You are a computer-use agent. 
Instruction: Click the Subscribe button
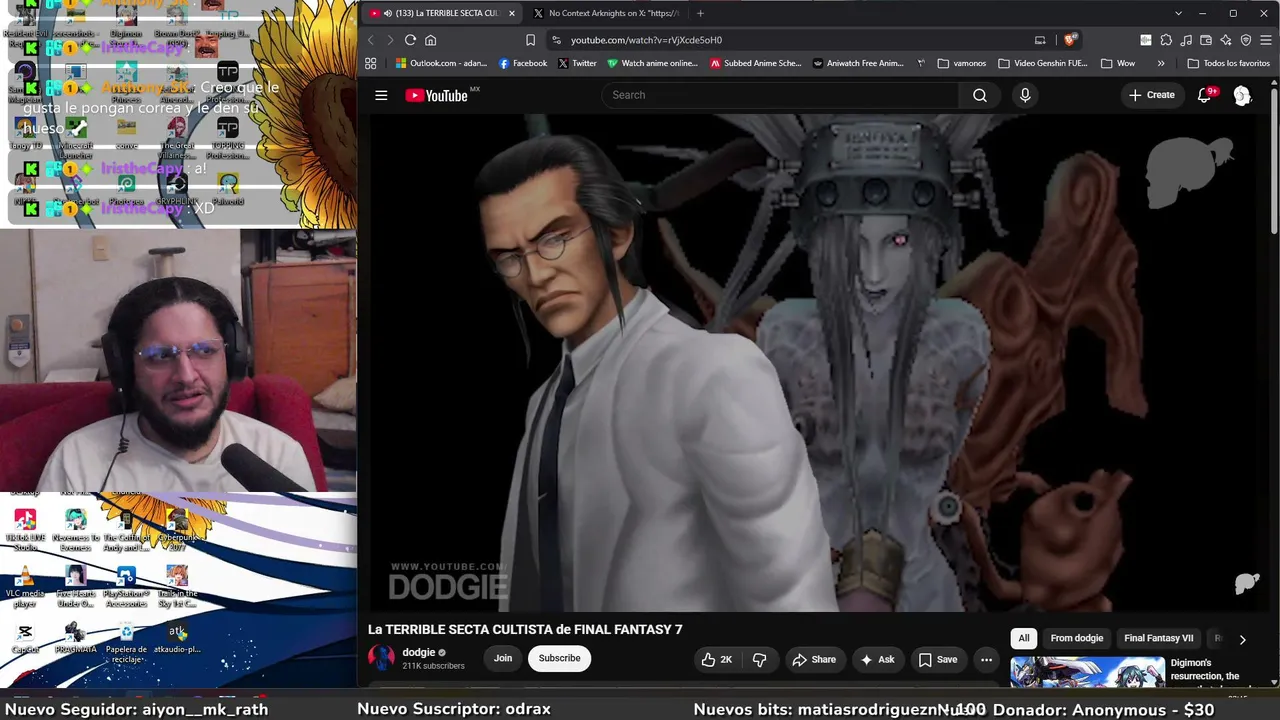tap(559, 658)
